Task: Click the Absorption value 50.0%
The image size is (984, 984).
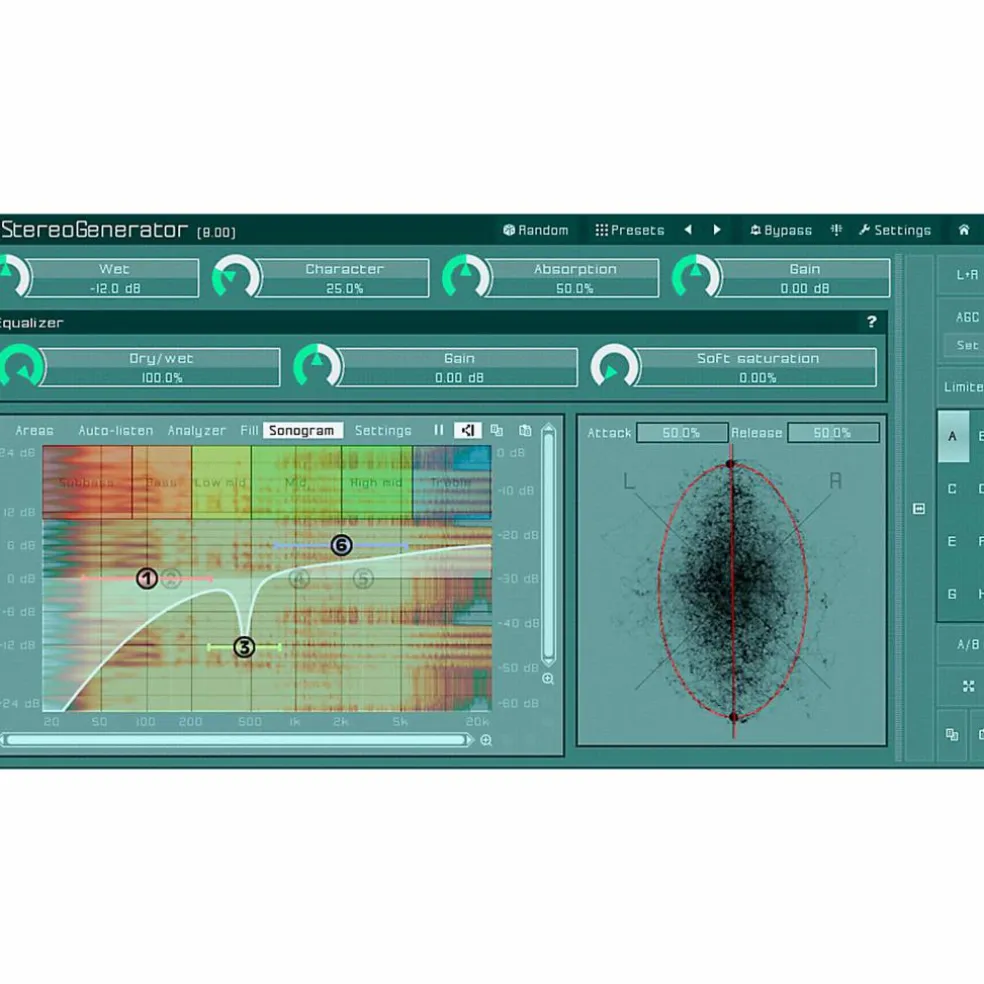Action: point(575,289)
